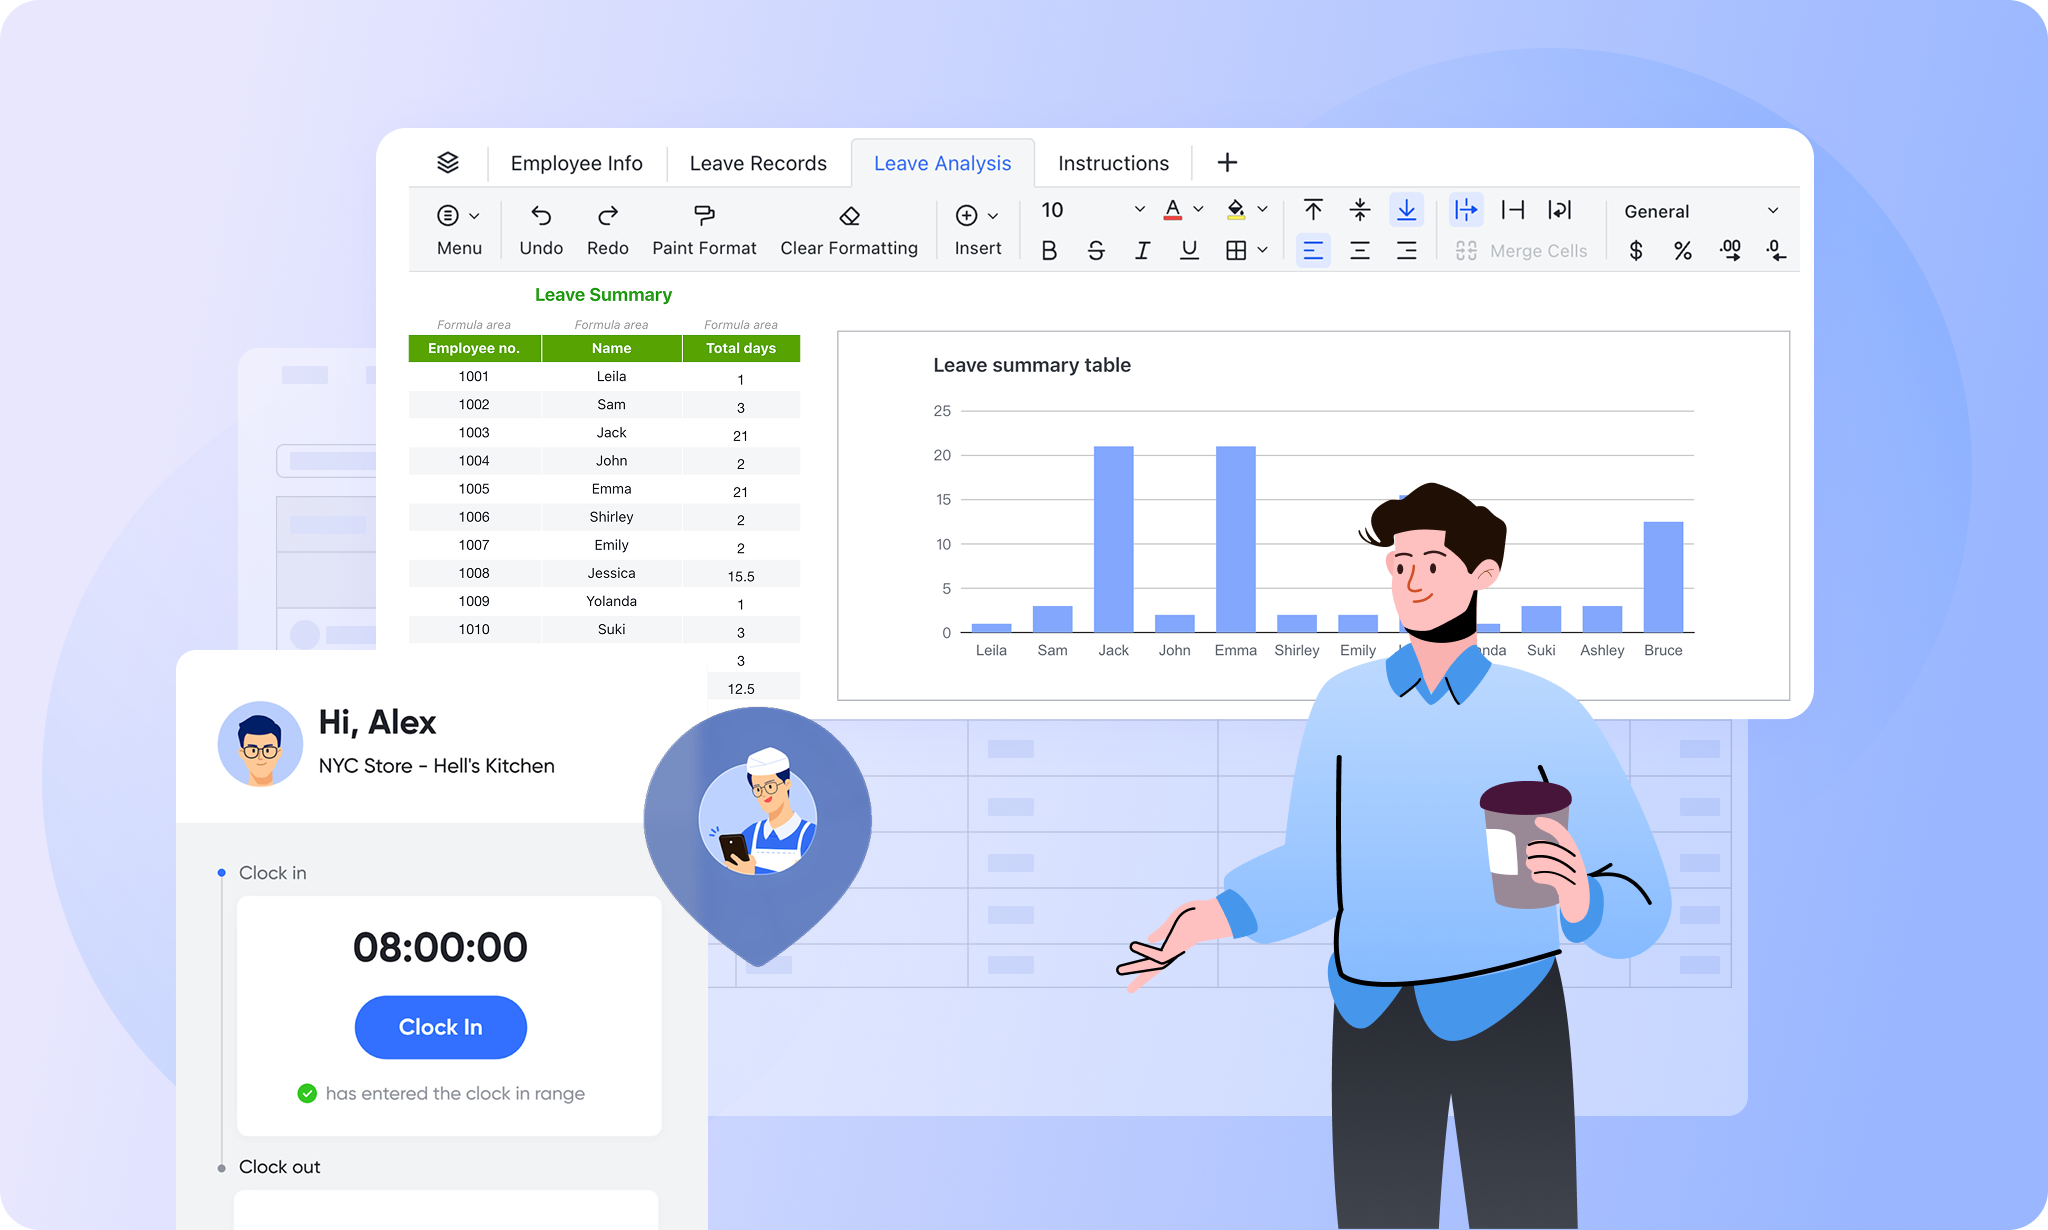Click Alex's profile avatar
This screenshot has height=1230, width=2048.
260,743
